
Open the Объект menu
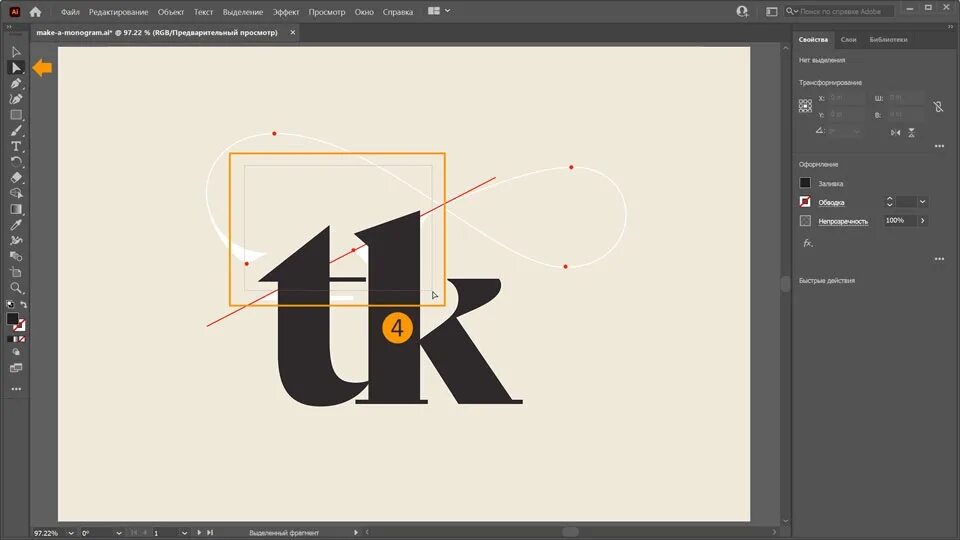tap(171, 12)
